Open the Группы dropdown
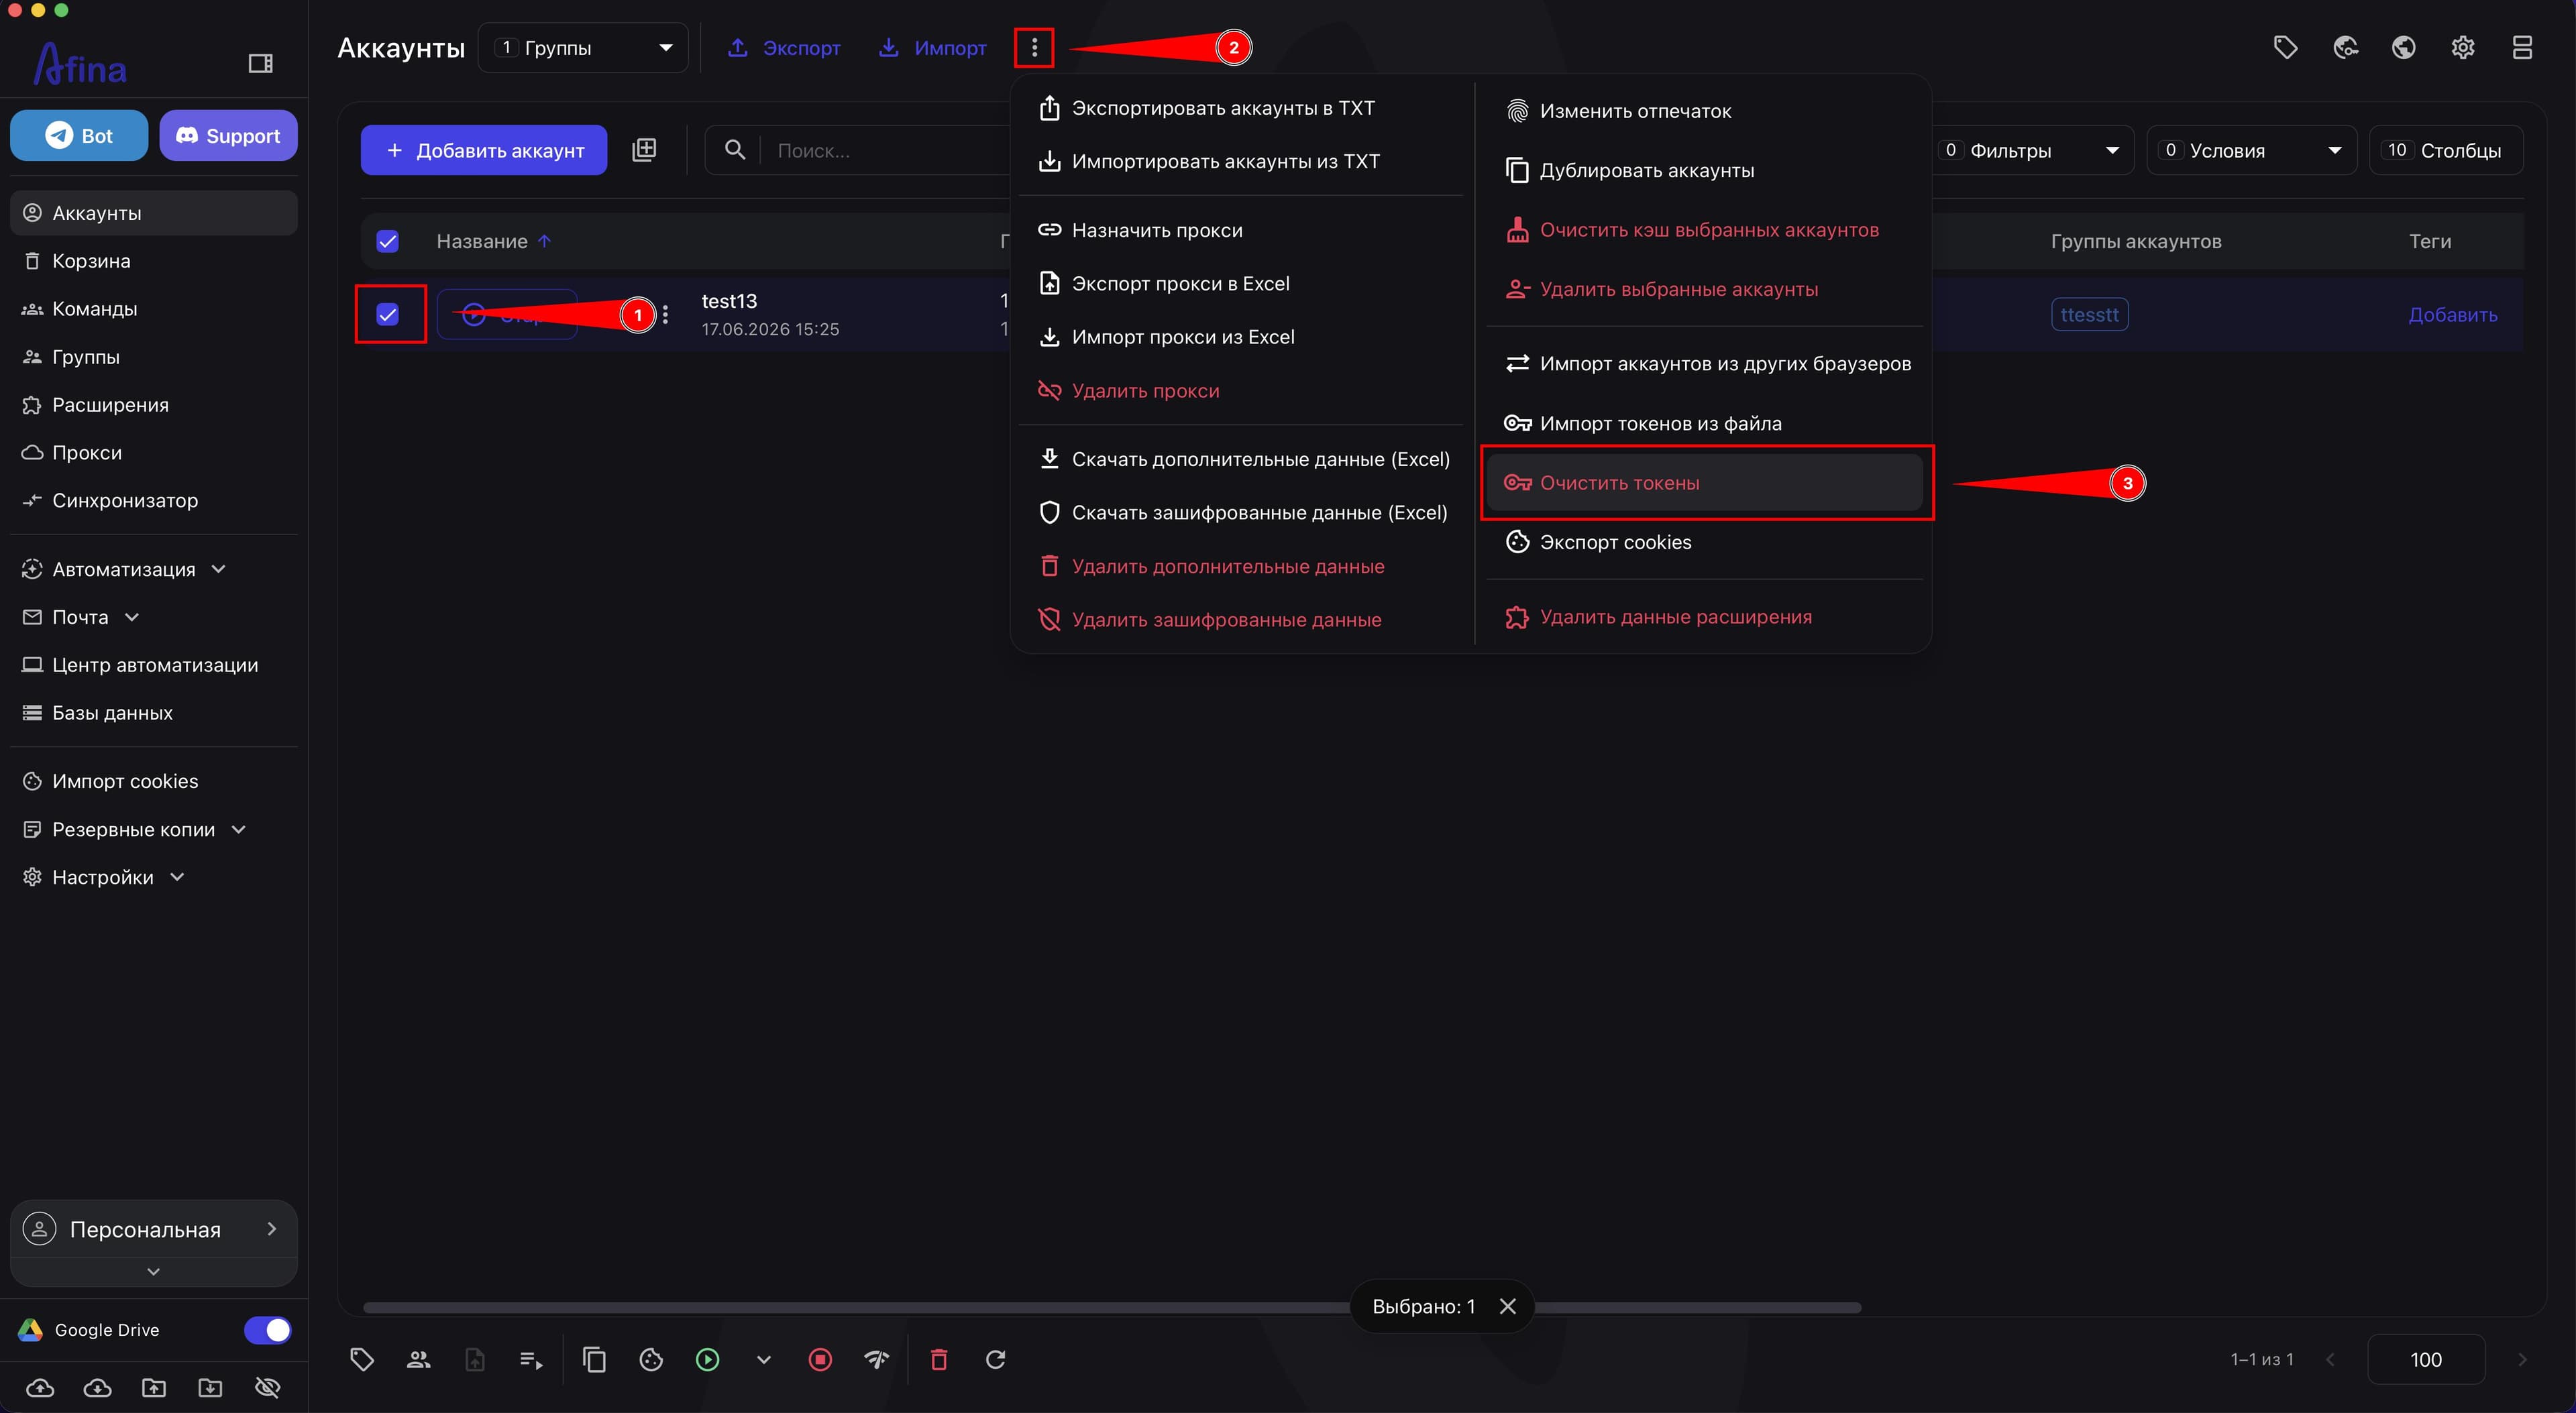 (583, 47)
